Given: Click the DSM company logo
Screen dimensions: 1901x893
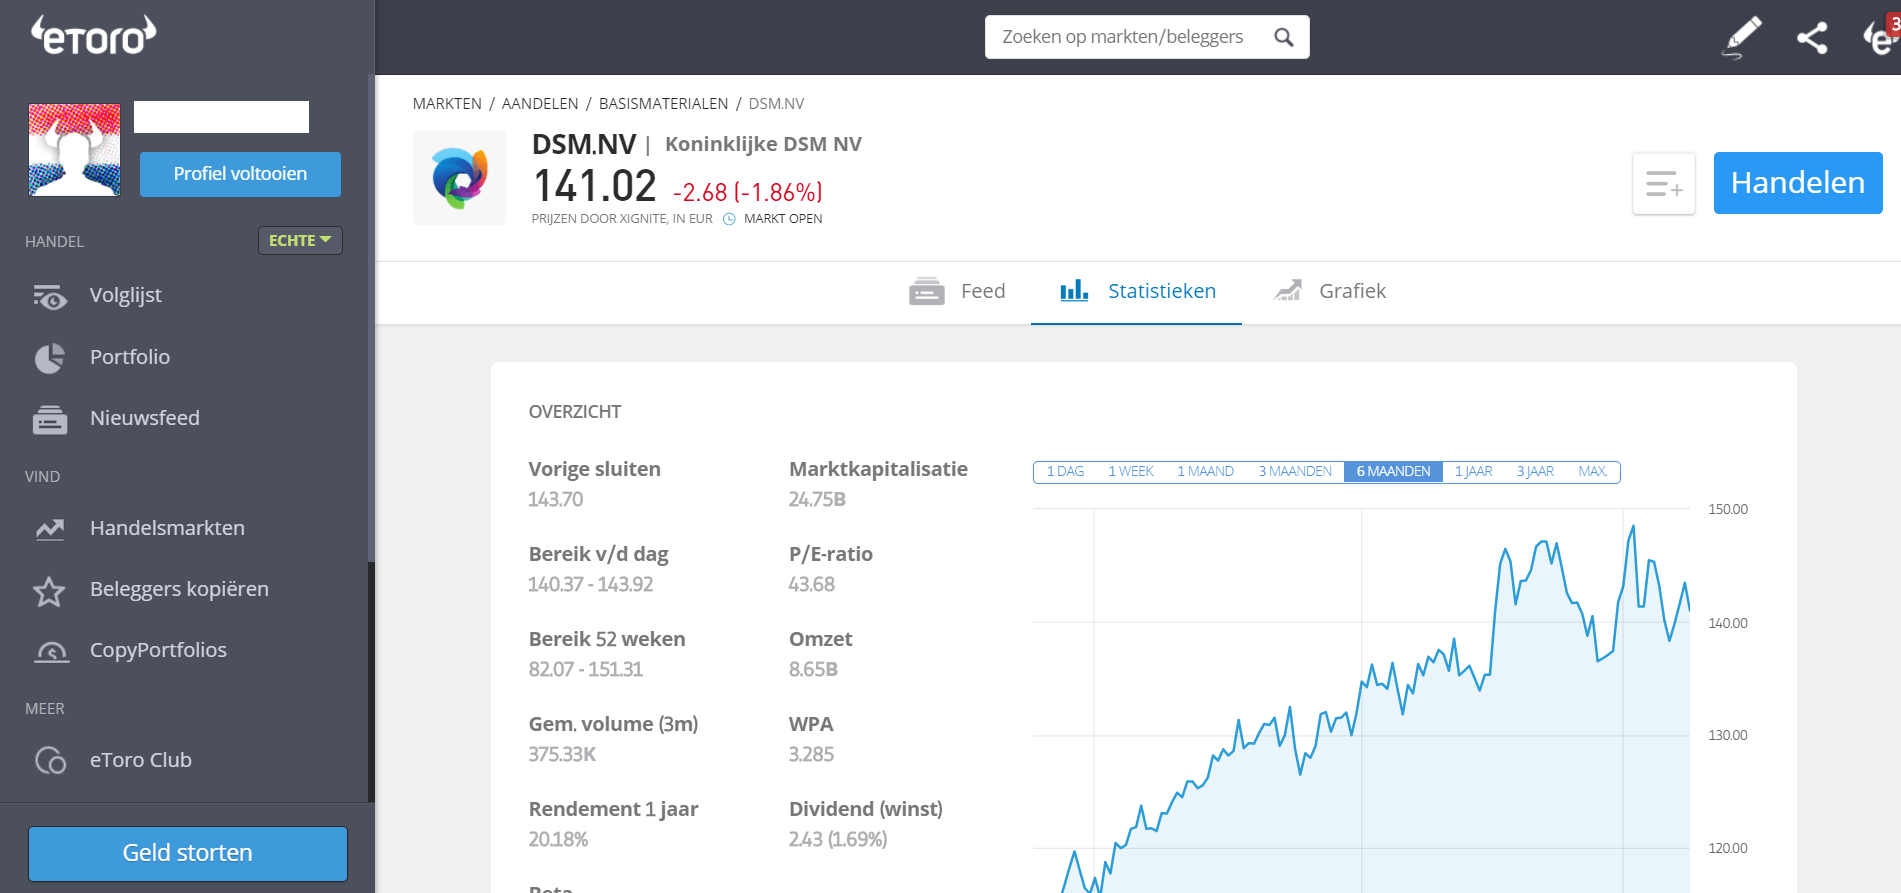Looking at the screenshot, I should coord(459,178).
